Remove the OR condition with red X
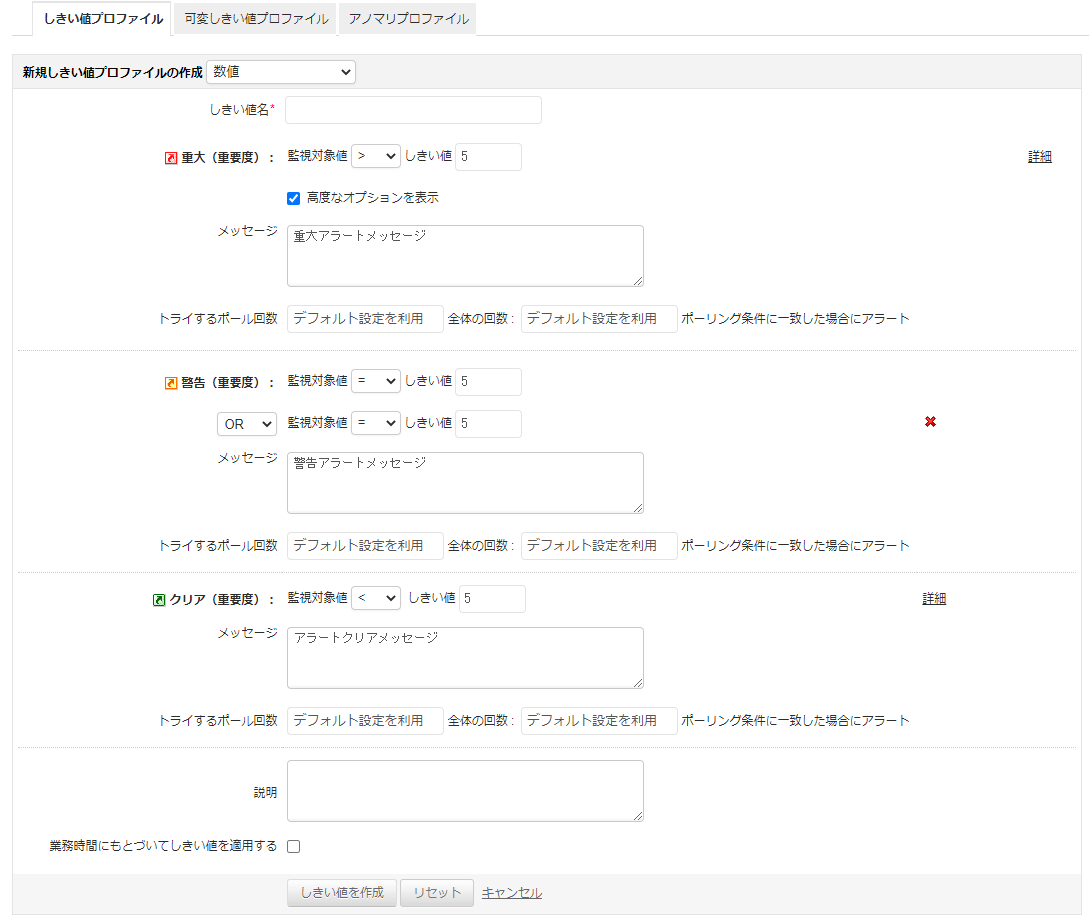This screenshot has height=916, width=1089. pos(930,422)
